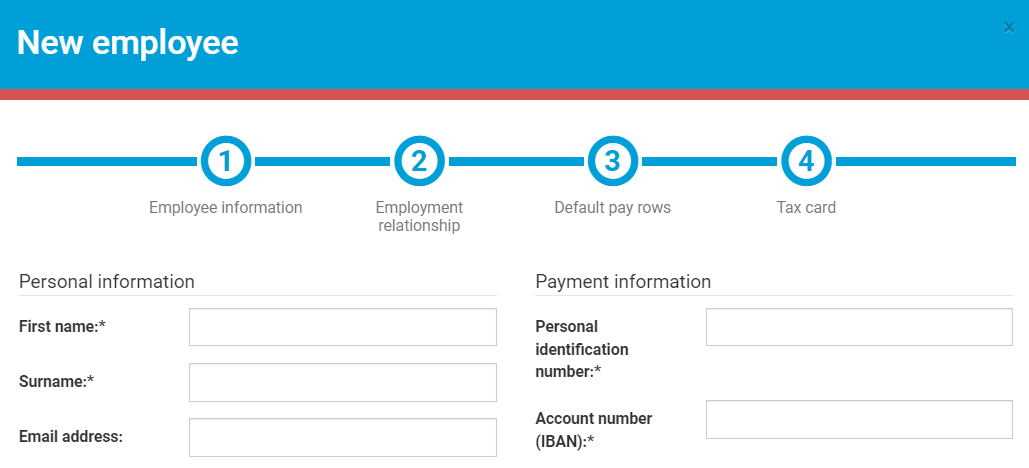This screenshot has width=1029, height=468.
Task: Switch to the Tax card step label
Action: pyautogui.click(x=806, y=208)
